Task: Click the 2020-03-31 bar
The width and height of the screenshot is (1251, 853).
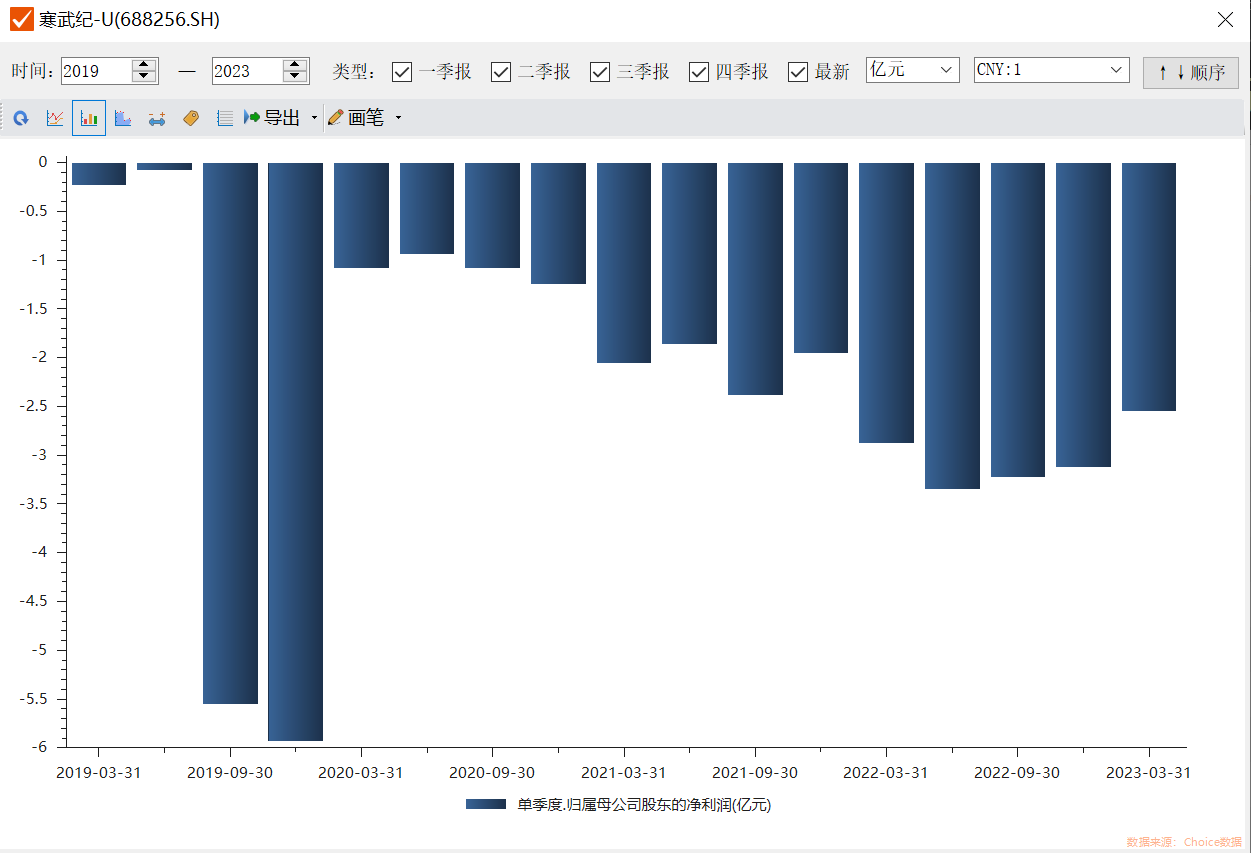Action: [x=361, y=215]
